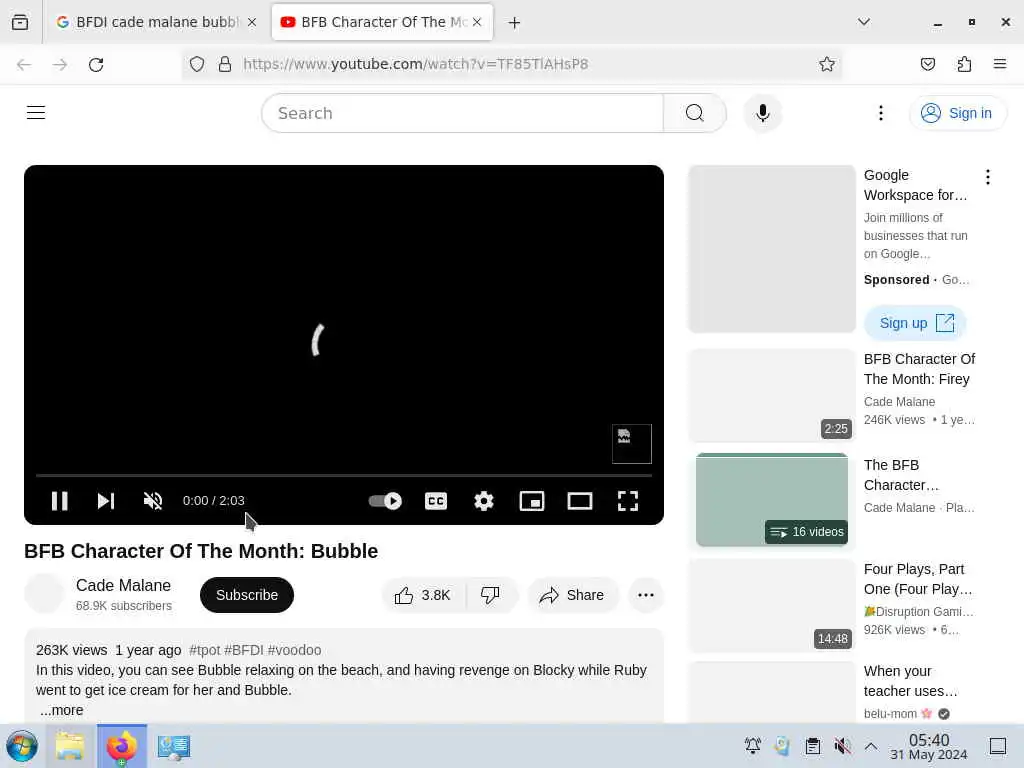Image resolution: width=1024 pixels, height=768 pixels.
Task: Click the #tpot hashtag
Action: click(205, 650)
